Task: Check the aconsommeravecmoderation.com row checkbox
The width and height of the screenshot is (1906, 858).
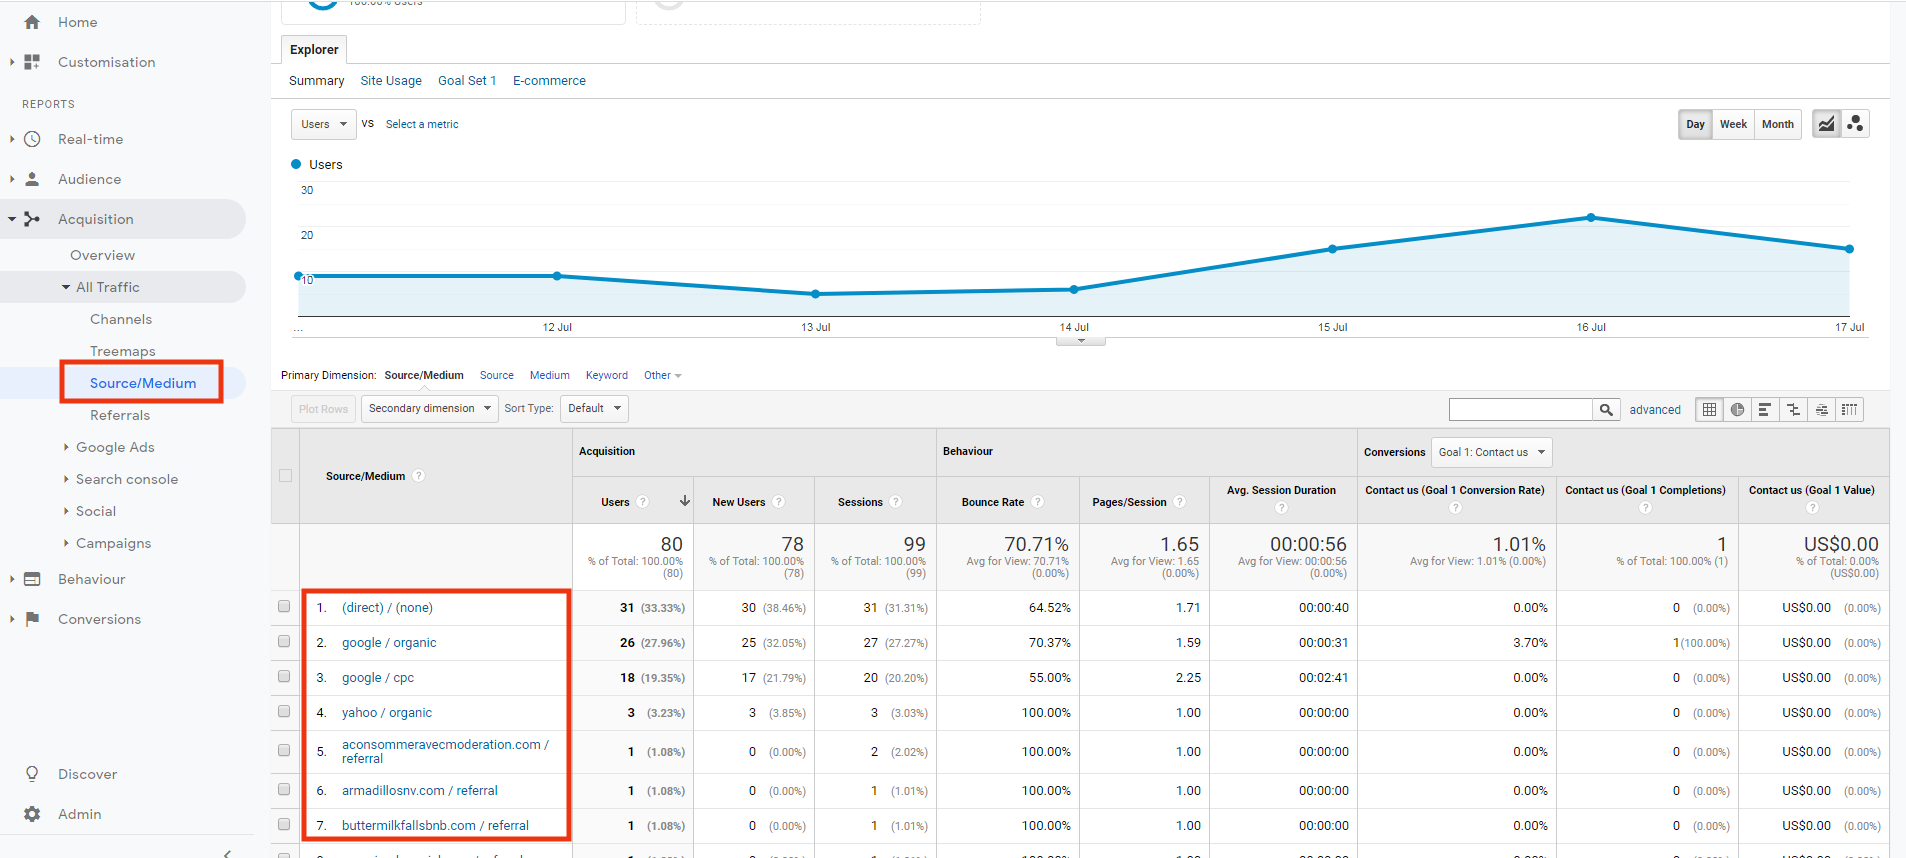Action: point(284,751)
